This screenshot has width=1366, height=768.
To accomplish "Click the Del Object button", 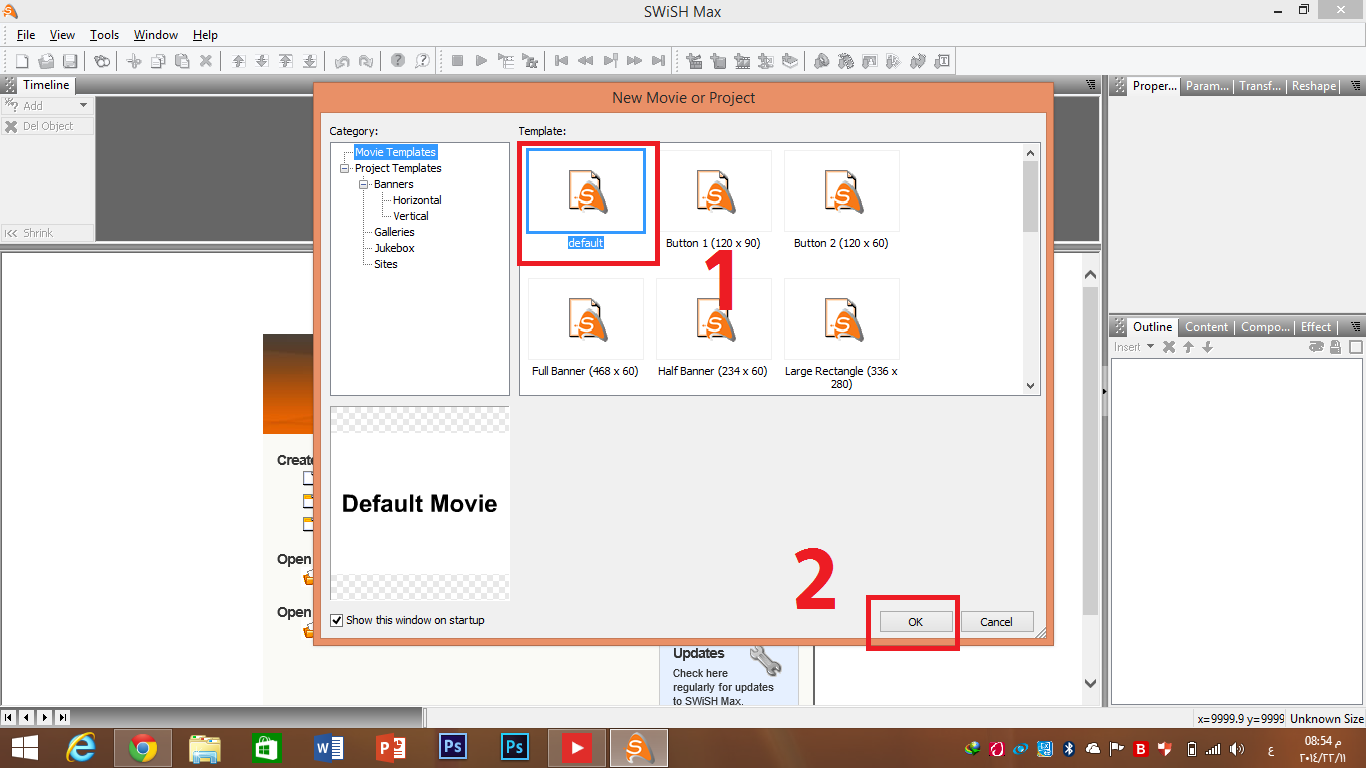I will tap(47, 126).
